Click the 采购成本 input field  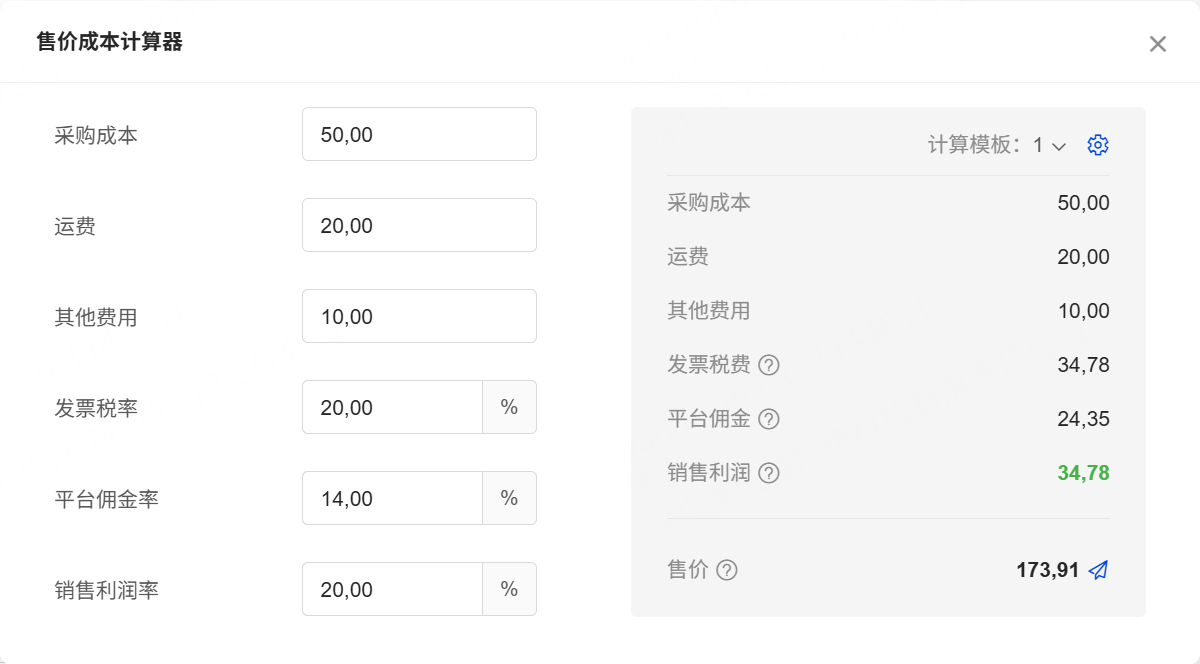tap(419, 134)
